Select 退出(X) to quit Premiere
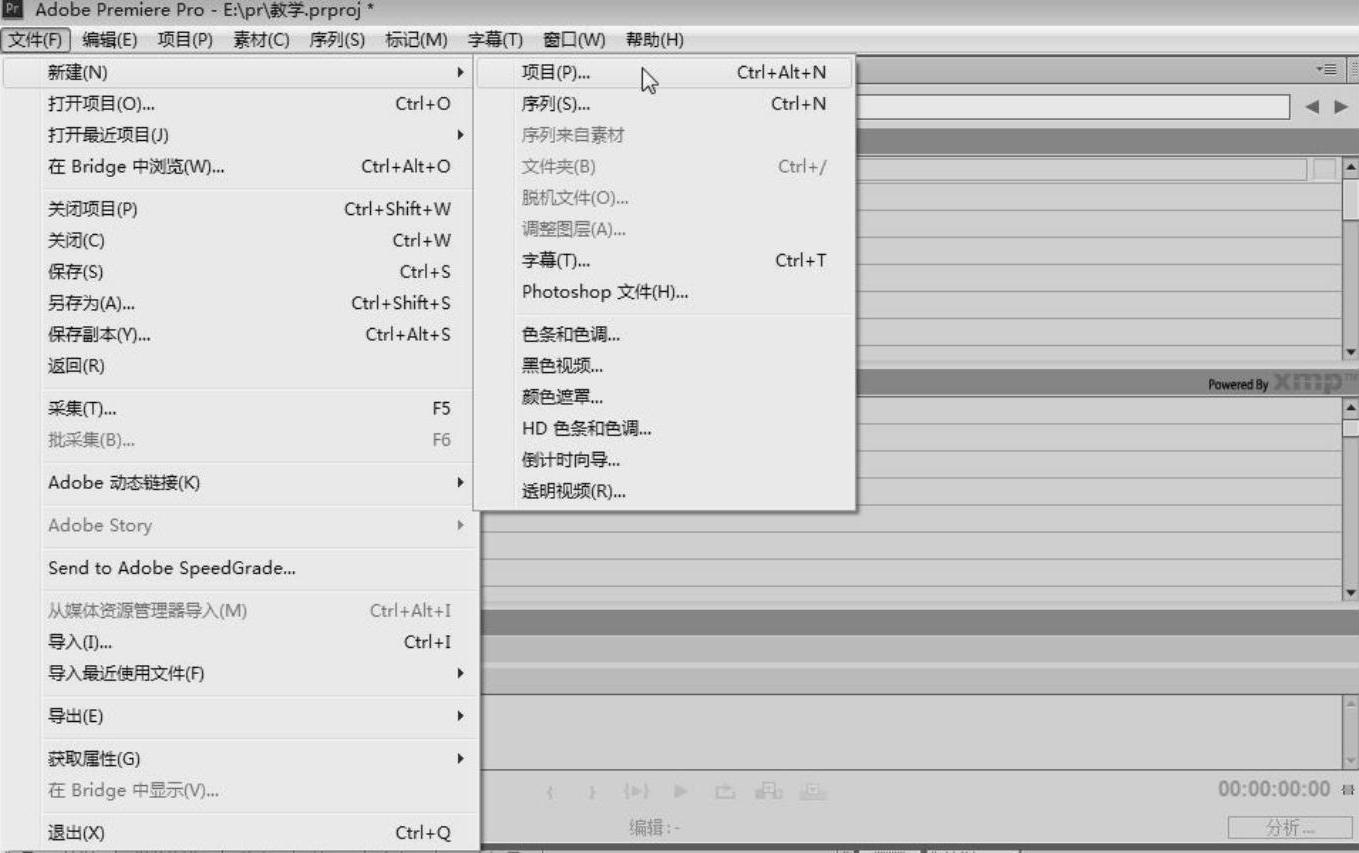 [240, 832]
